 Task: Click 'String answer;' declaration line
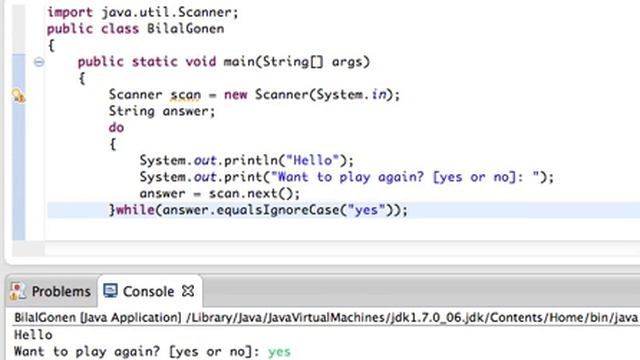tap(162, 111)
